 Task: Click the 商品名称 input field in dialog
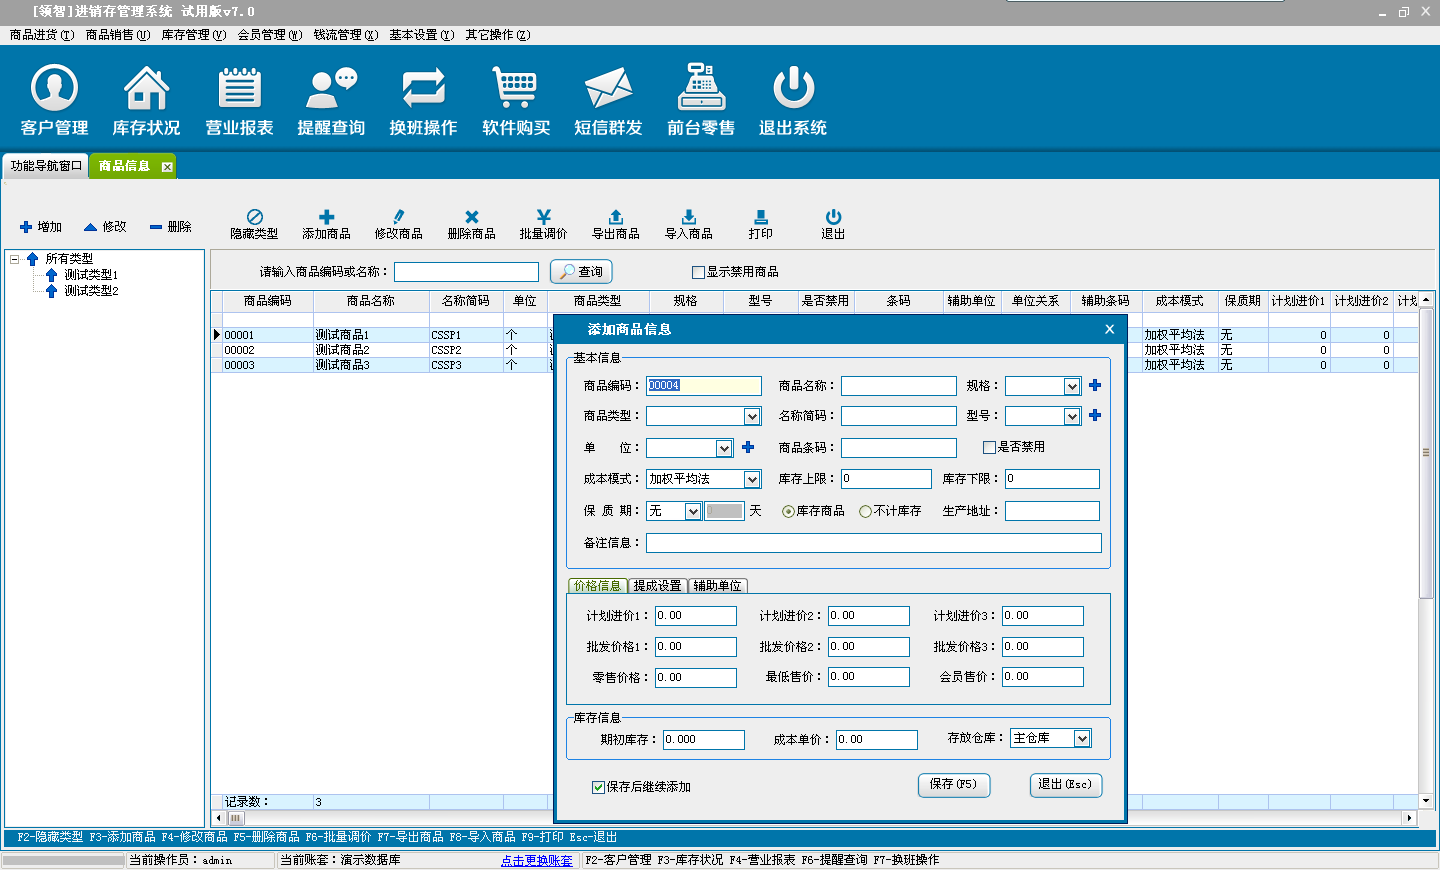[898, 386]
